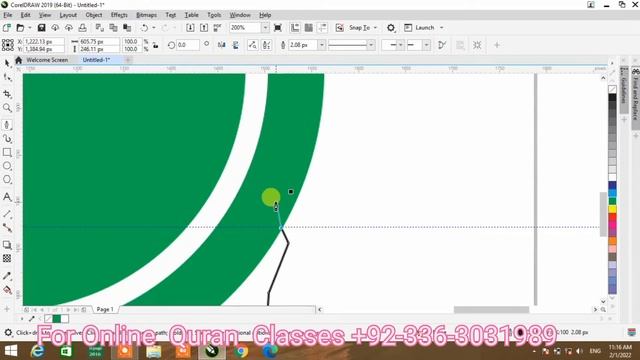Select the Page 1 tab
The height and width of the screenshot is (360, 640).
tap(105, 309)
